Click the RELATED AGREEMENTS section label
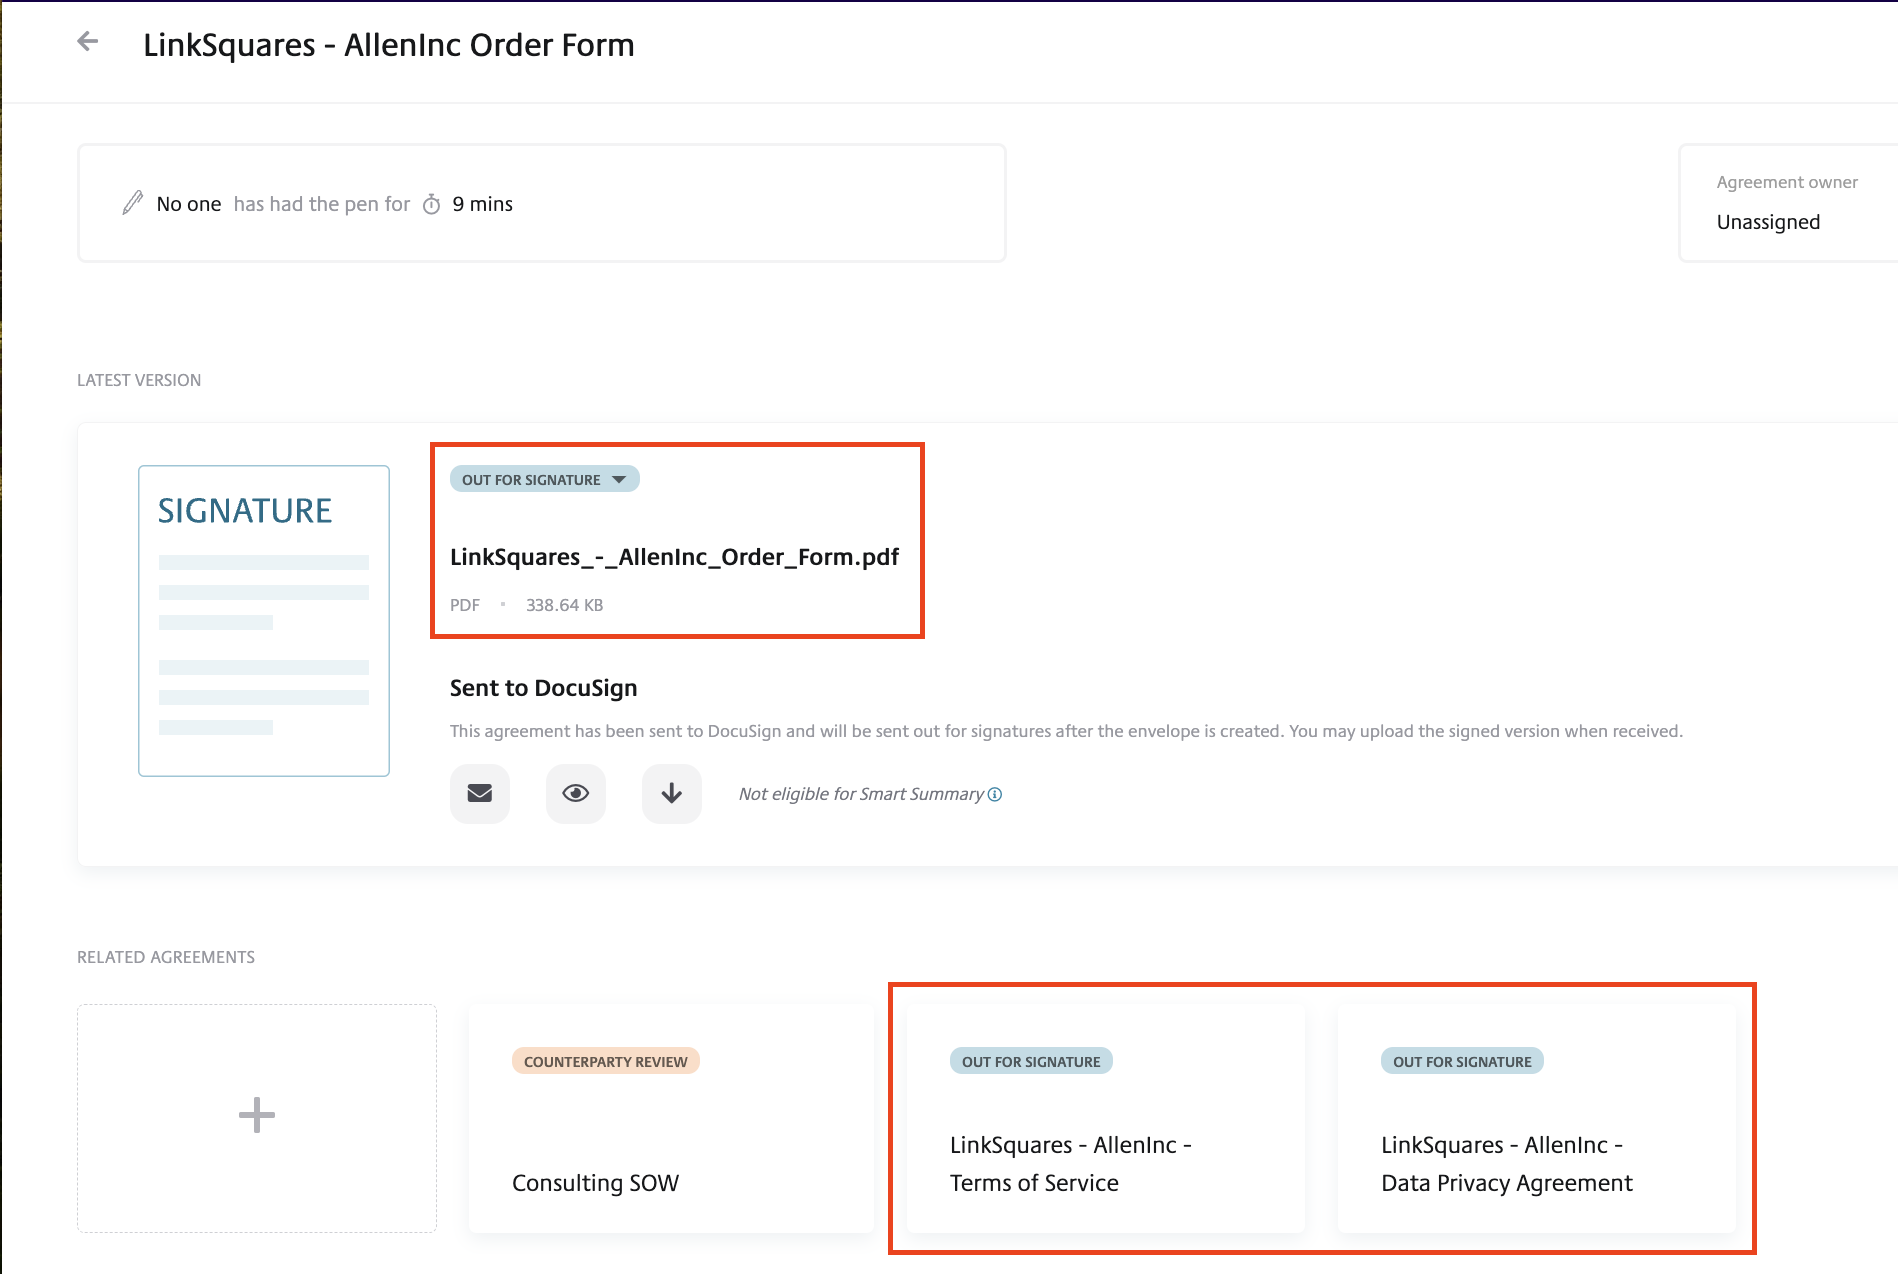This screenshot has height=1274, width=1898. click(166, 957)
